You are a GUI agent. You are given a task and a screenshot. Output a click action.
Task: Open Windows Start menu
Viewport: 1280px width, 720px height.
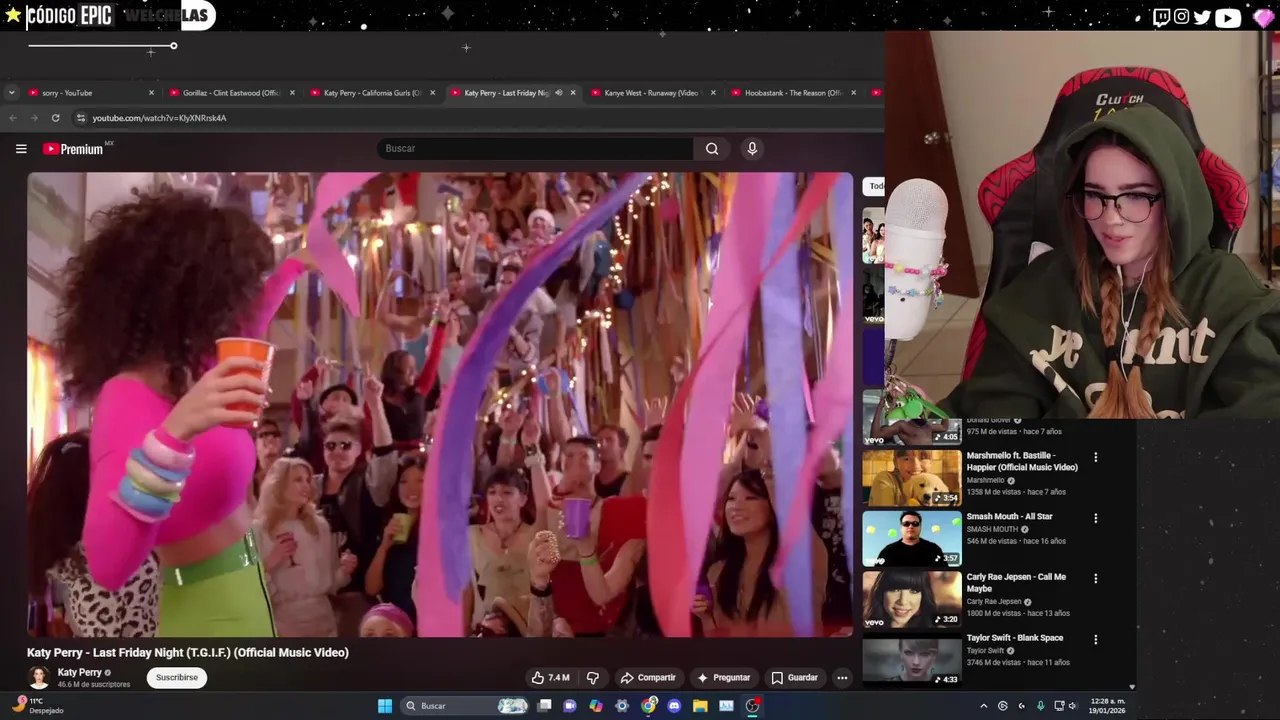pyautogui.click(x=385, y=706)
